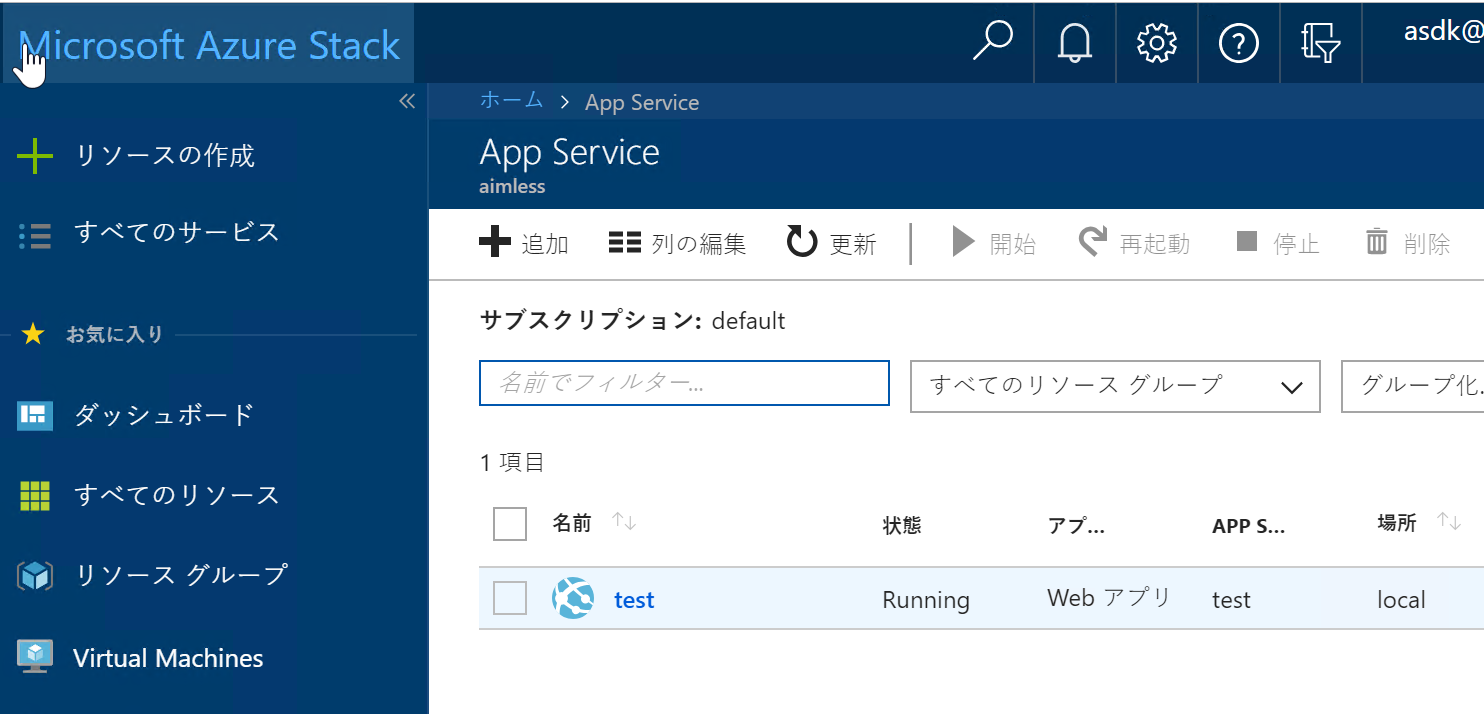Open すべてのサービス in the sidebar
Image resolution: width=1484 pixels, height=714 pixels.
point(177,233)
